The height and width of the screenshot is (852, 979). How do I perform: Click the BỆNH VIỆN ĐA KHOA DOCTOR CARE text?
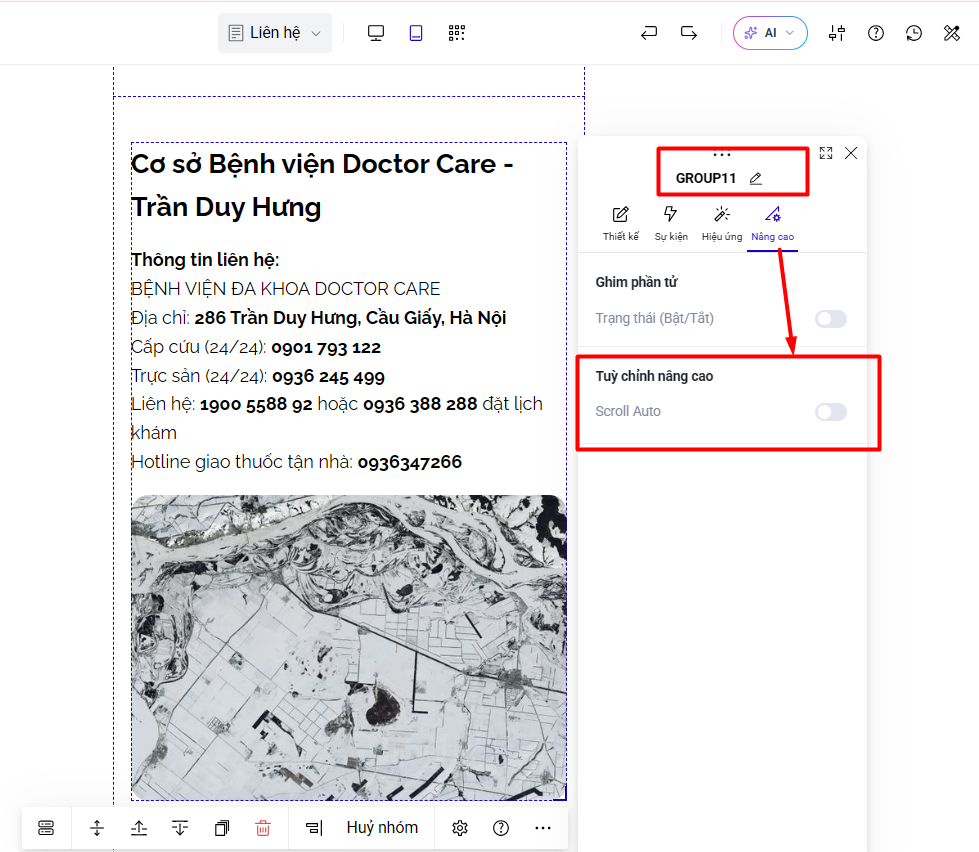coord(285,289)
